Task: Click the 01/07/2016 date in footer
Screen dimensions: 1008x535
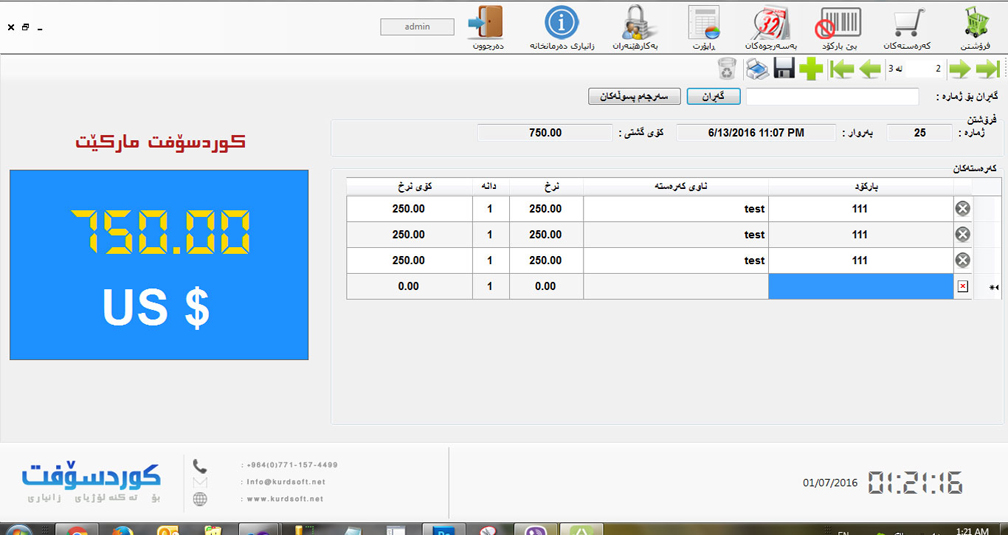Action: tap(830, 483)
